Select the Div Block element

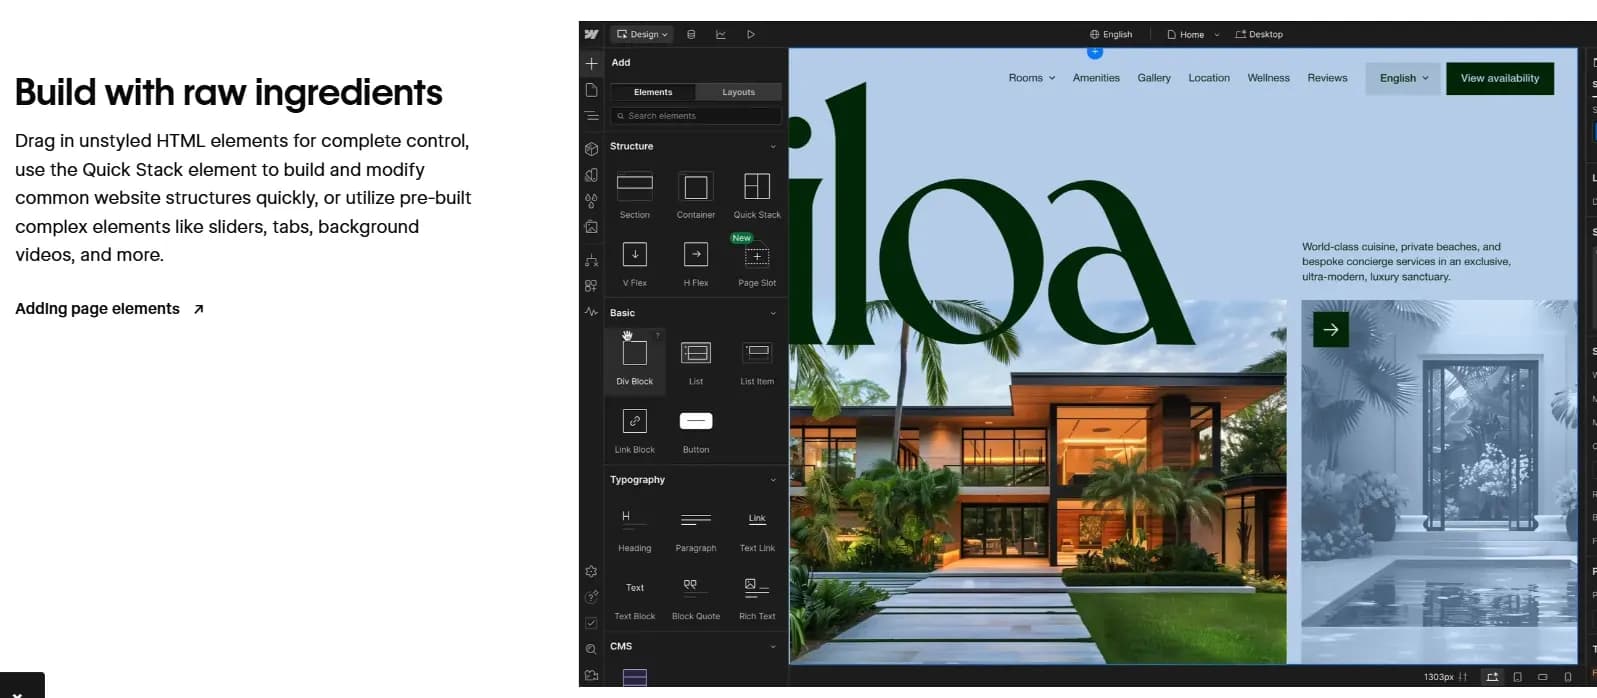pos(635,360)
